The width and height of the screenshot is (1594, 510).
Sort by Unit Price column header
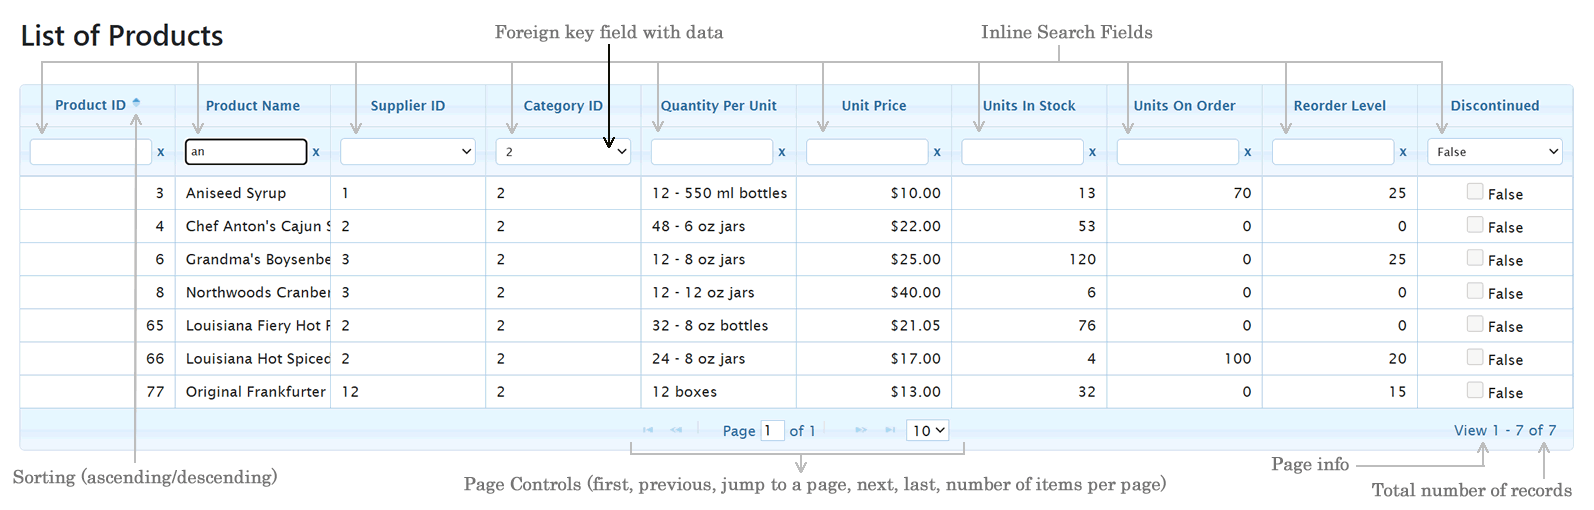(874, 106)
